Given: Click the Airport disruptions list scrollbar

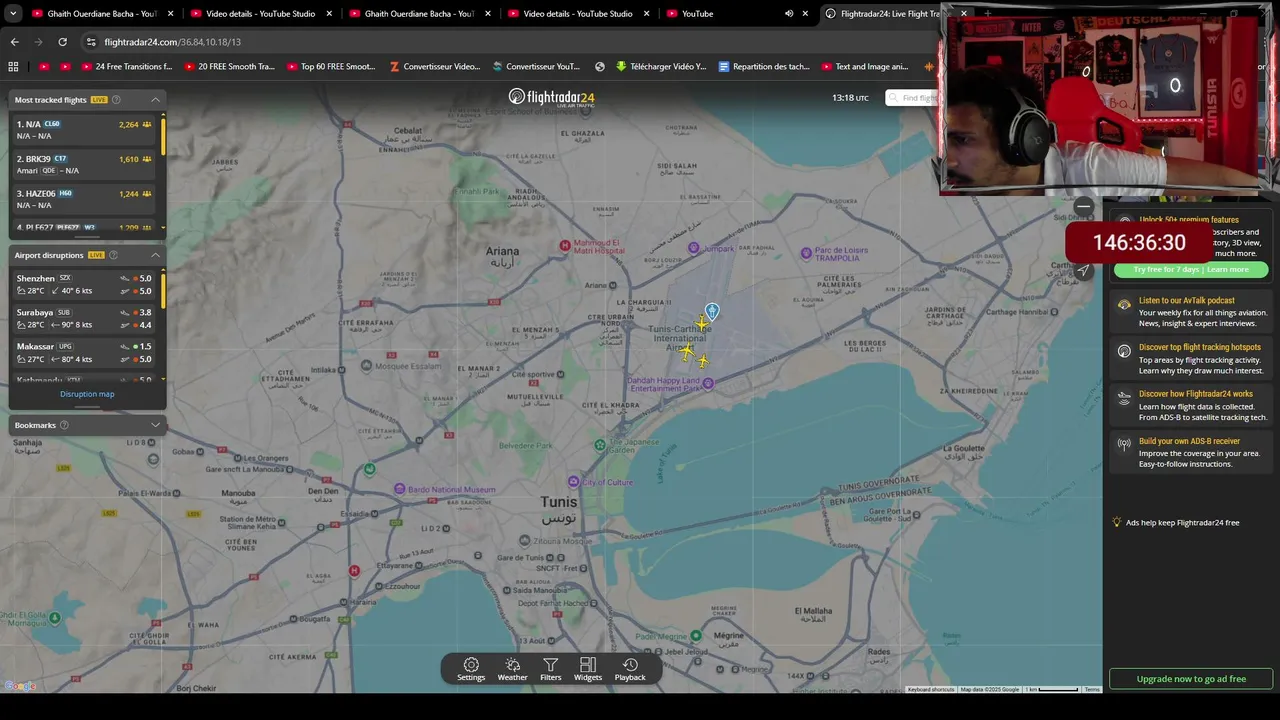Looking at the screenshot, I should (x=163, y=290).
